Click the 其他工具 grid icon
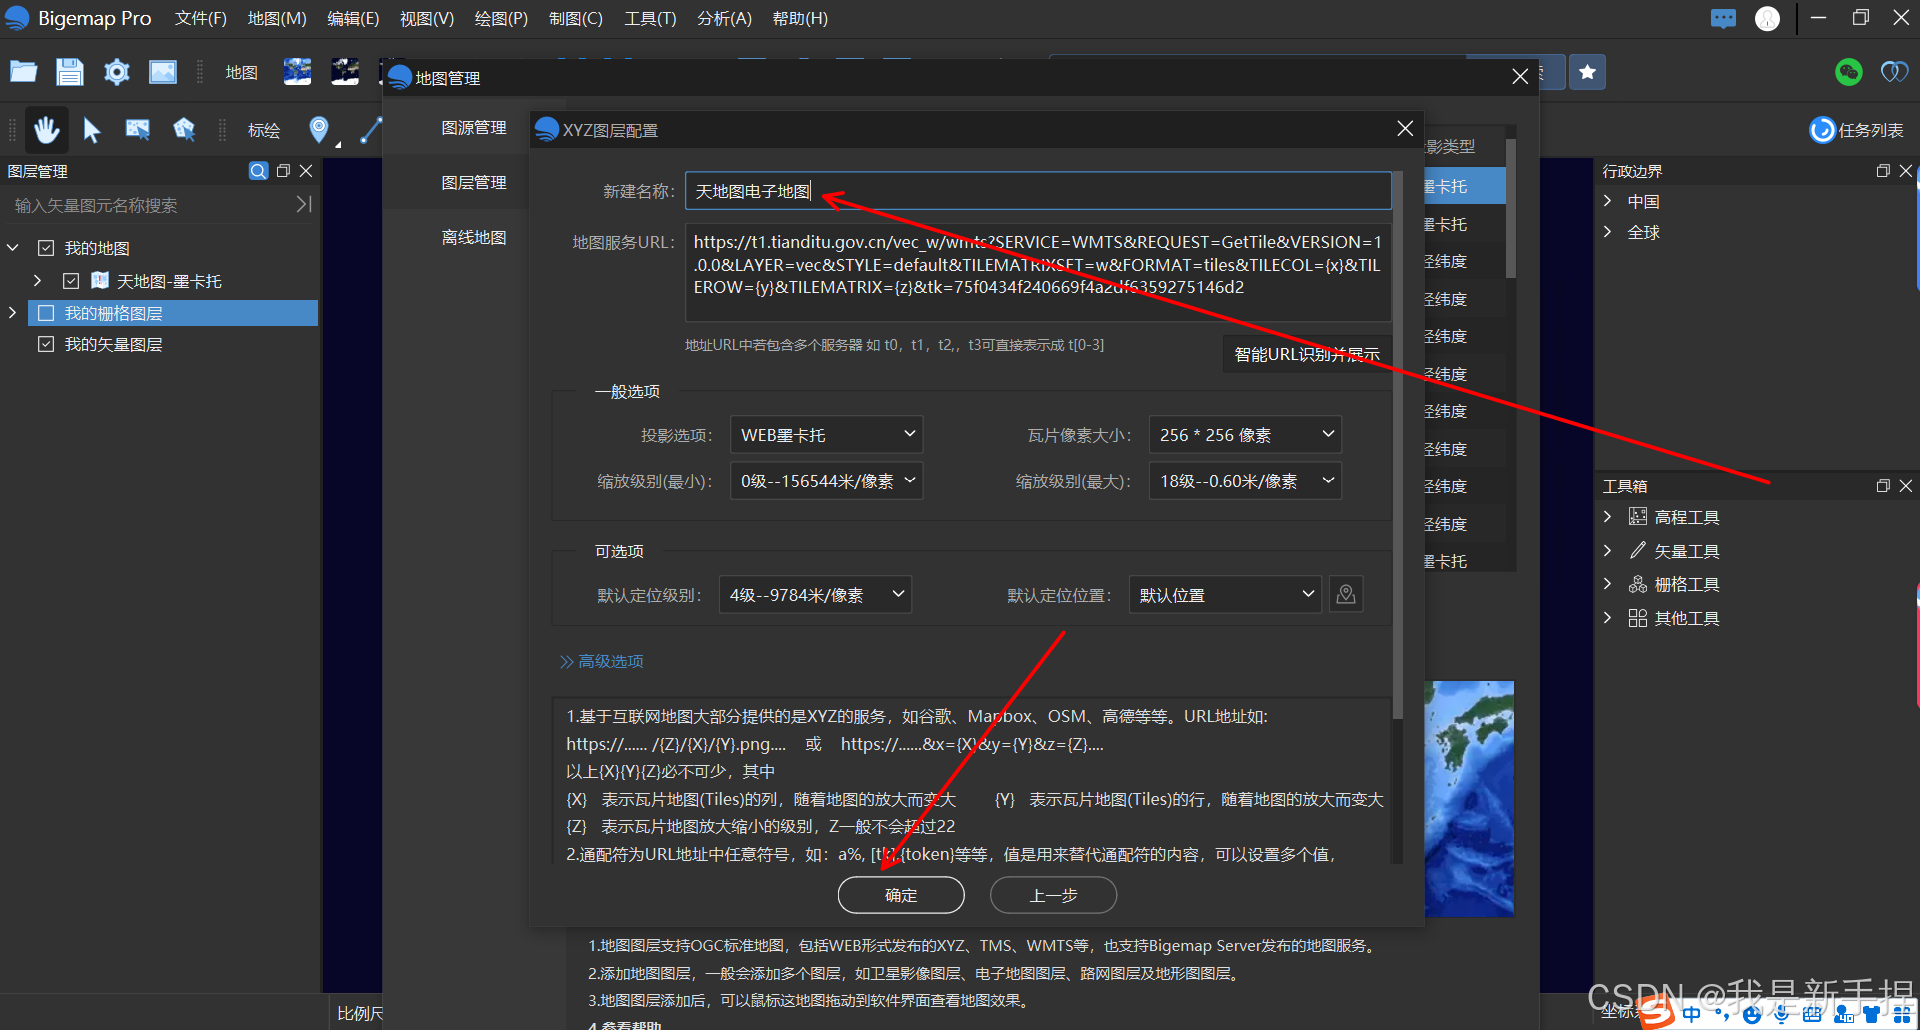 tap(1638, 618)
